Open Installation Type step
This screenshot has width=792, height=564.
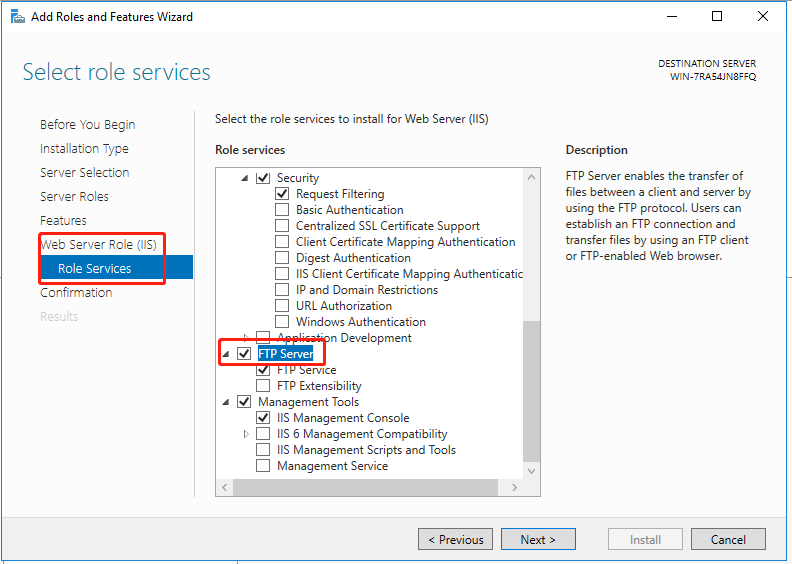click(x=84, y=148)
